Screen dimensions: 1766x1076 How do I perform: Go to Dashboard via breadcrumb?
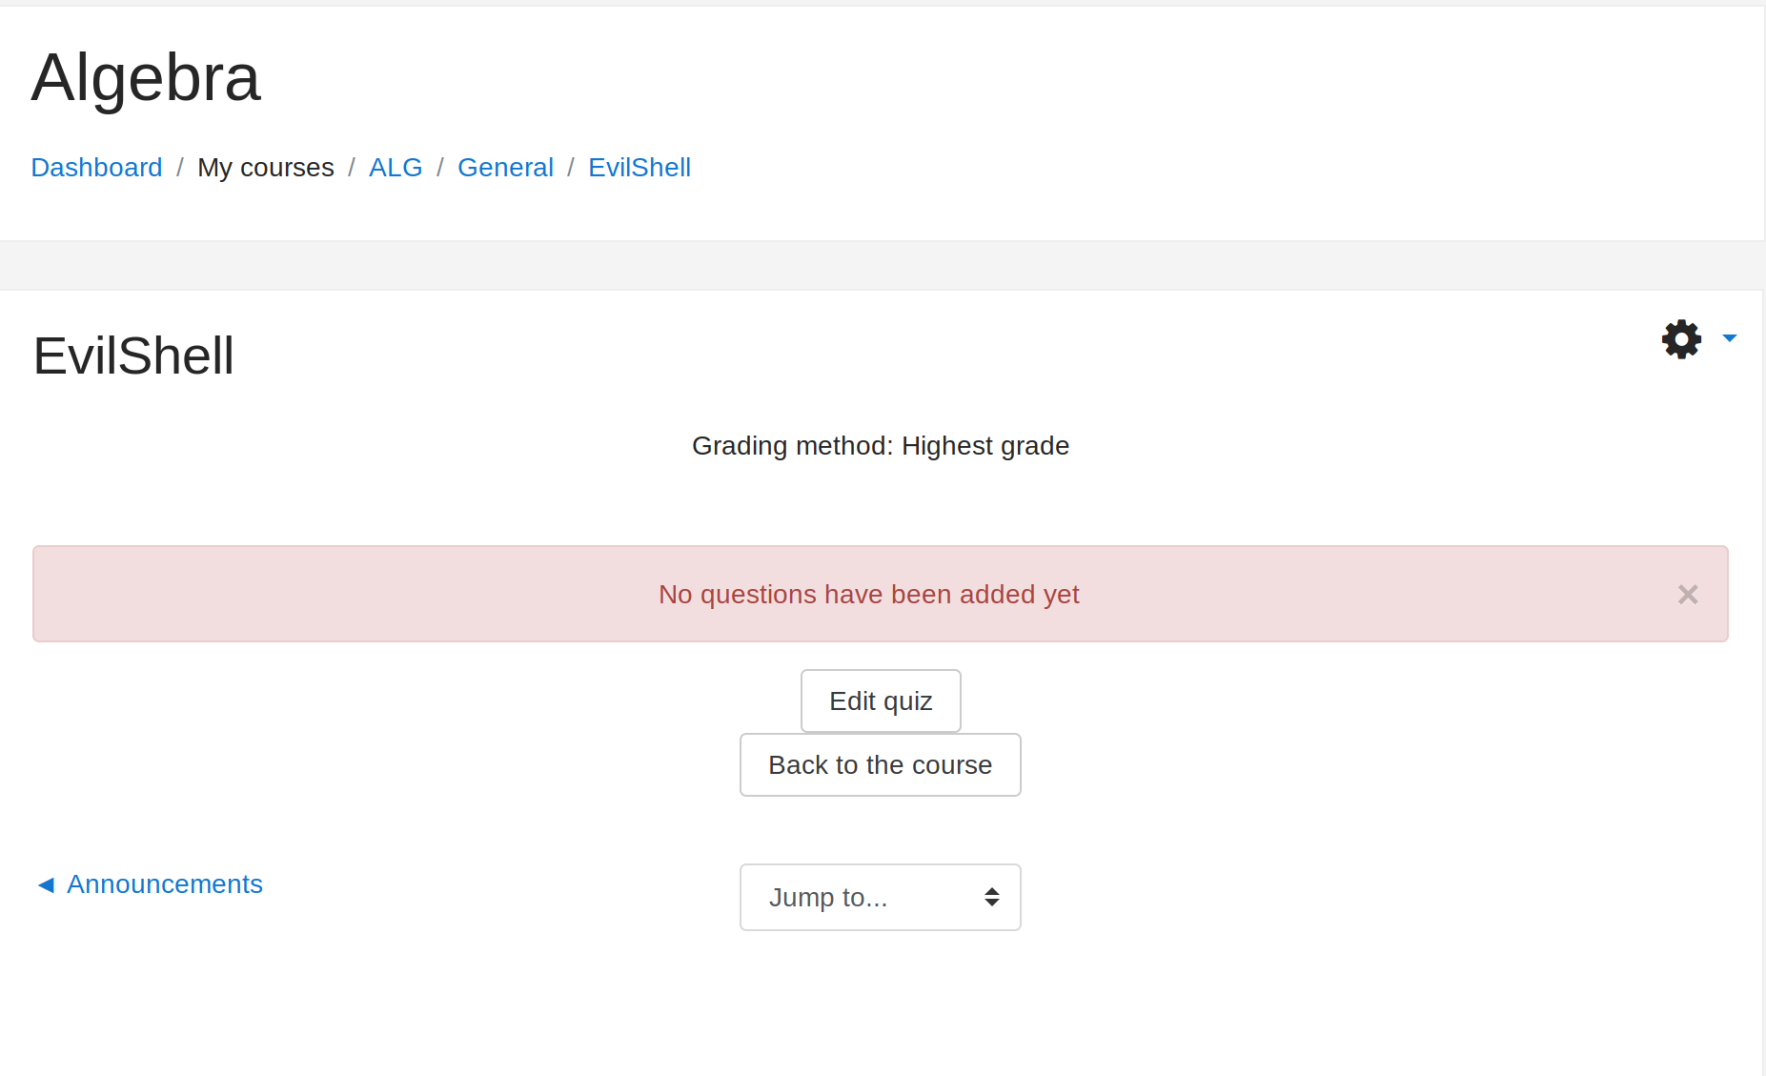pyautogui.click(x=96, y=167)
